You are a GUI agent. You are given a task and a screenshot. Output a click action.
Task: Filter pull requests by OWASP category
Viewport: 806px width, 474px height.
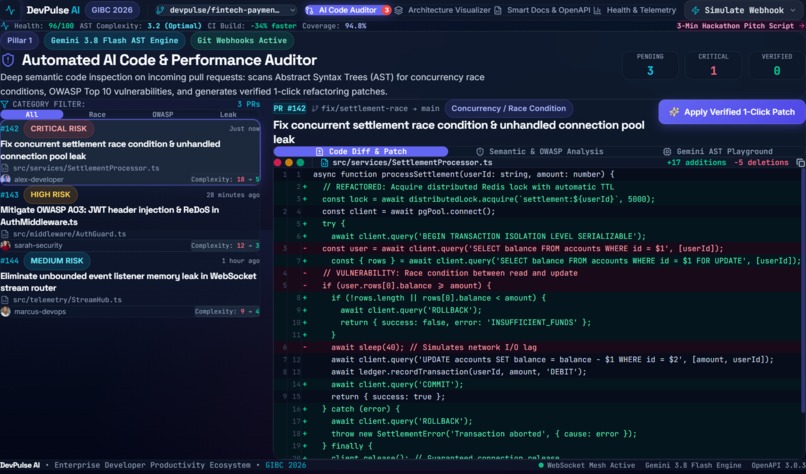pos(162,115)
